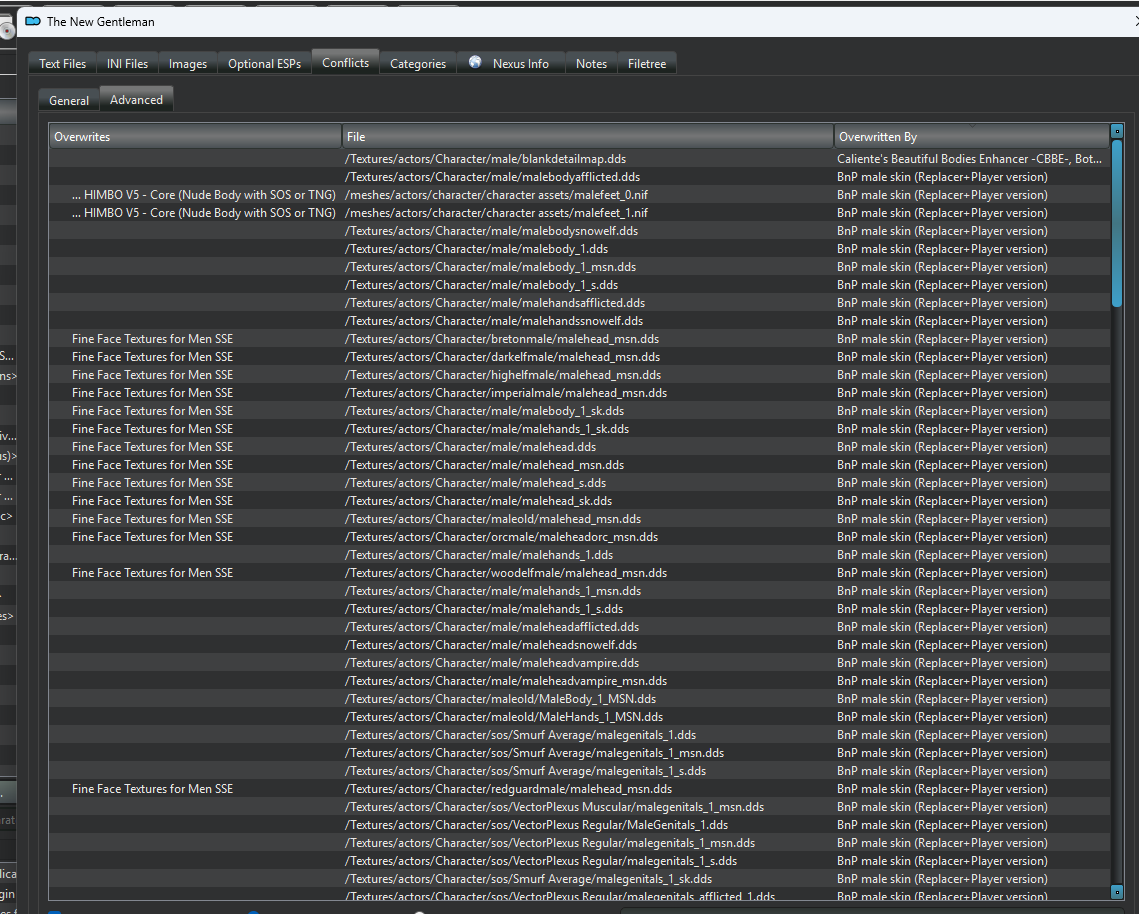The width and height of the screenshot is (1139, 914).
Task: Switch to the General conflicts sub-tab
Action: [69, 100]
